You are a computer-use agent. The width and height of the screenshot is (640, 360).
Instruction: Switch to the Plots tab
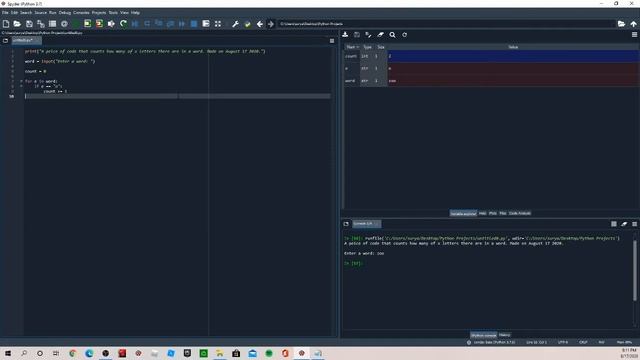click(493, 213)
